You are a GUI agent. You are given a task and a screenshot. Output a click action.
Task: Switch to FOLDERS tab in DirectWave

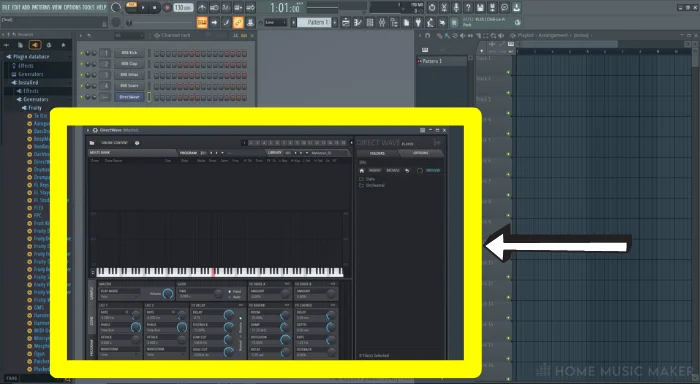point(377,153)
